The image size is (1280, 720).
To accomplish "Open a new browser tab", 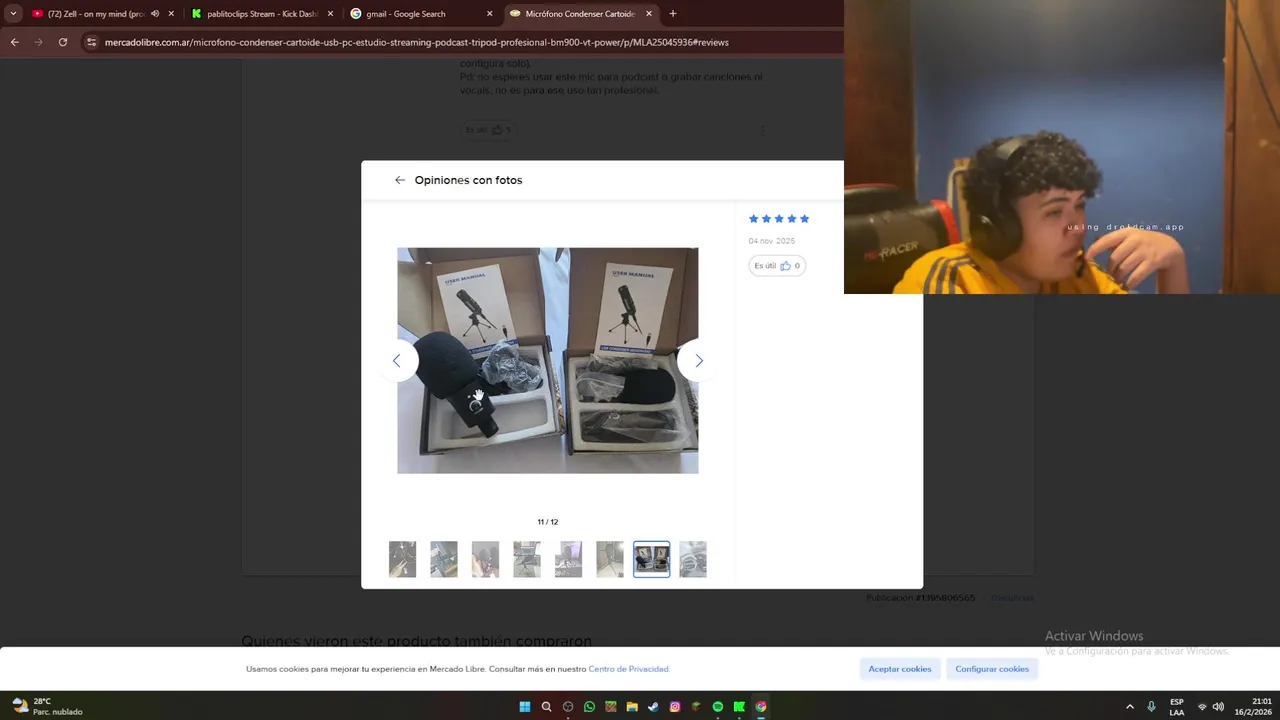I will click(x=672, y=14).
